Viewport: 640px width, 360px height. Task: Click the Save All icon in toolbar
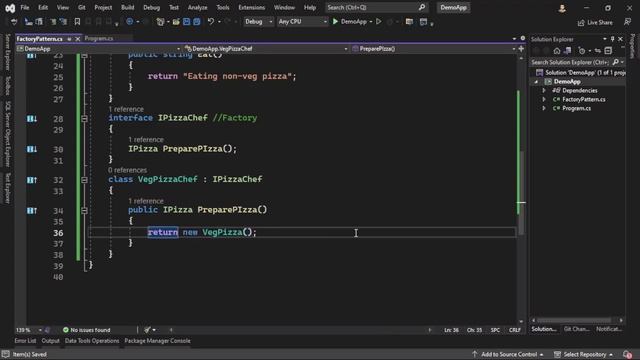point(197,22)
